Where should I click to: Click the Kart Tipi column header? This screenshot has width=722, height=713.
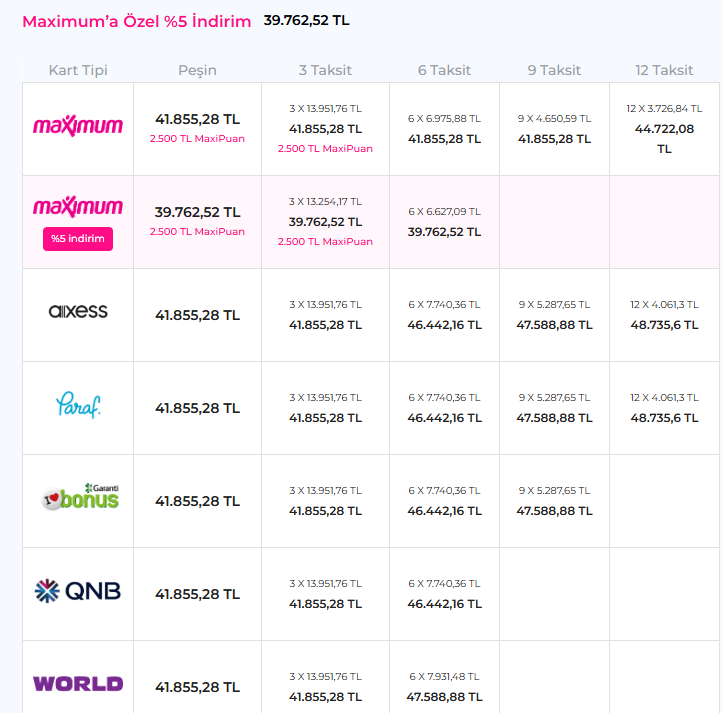tap(78, 70)
